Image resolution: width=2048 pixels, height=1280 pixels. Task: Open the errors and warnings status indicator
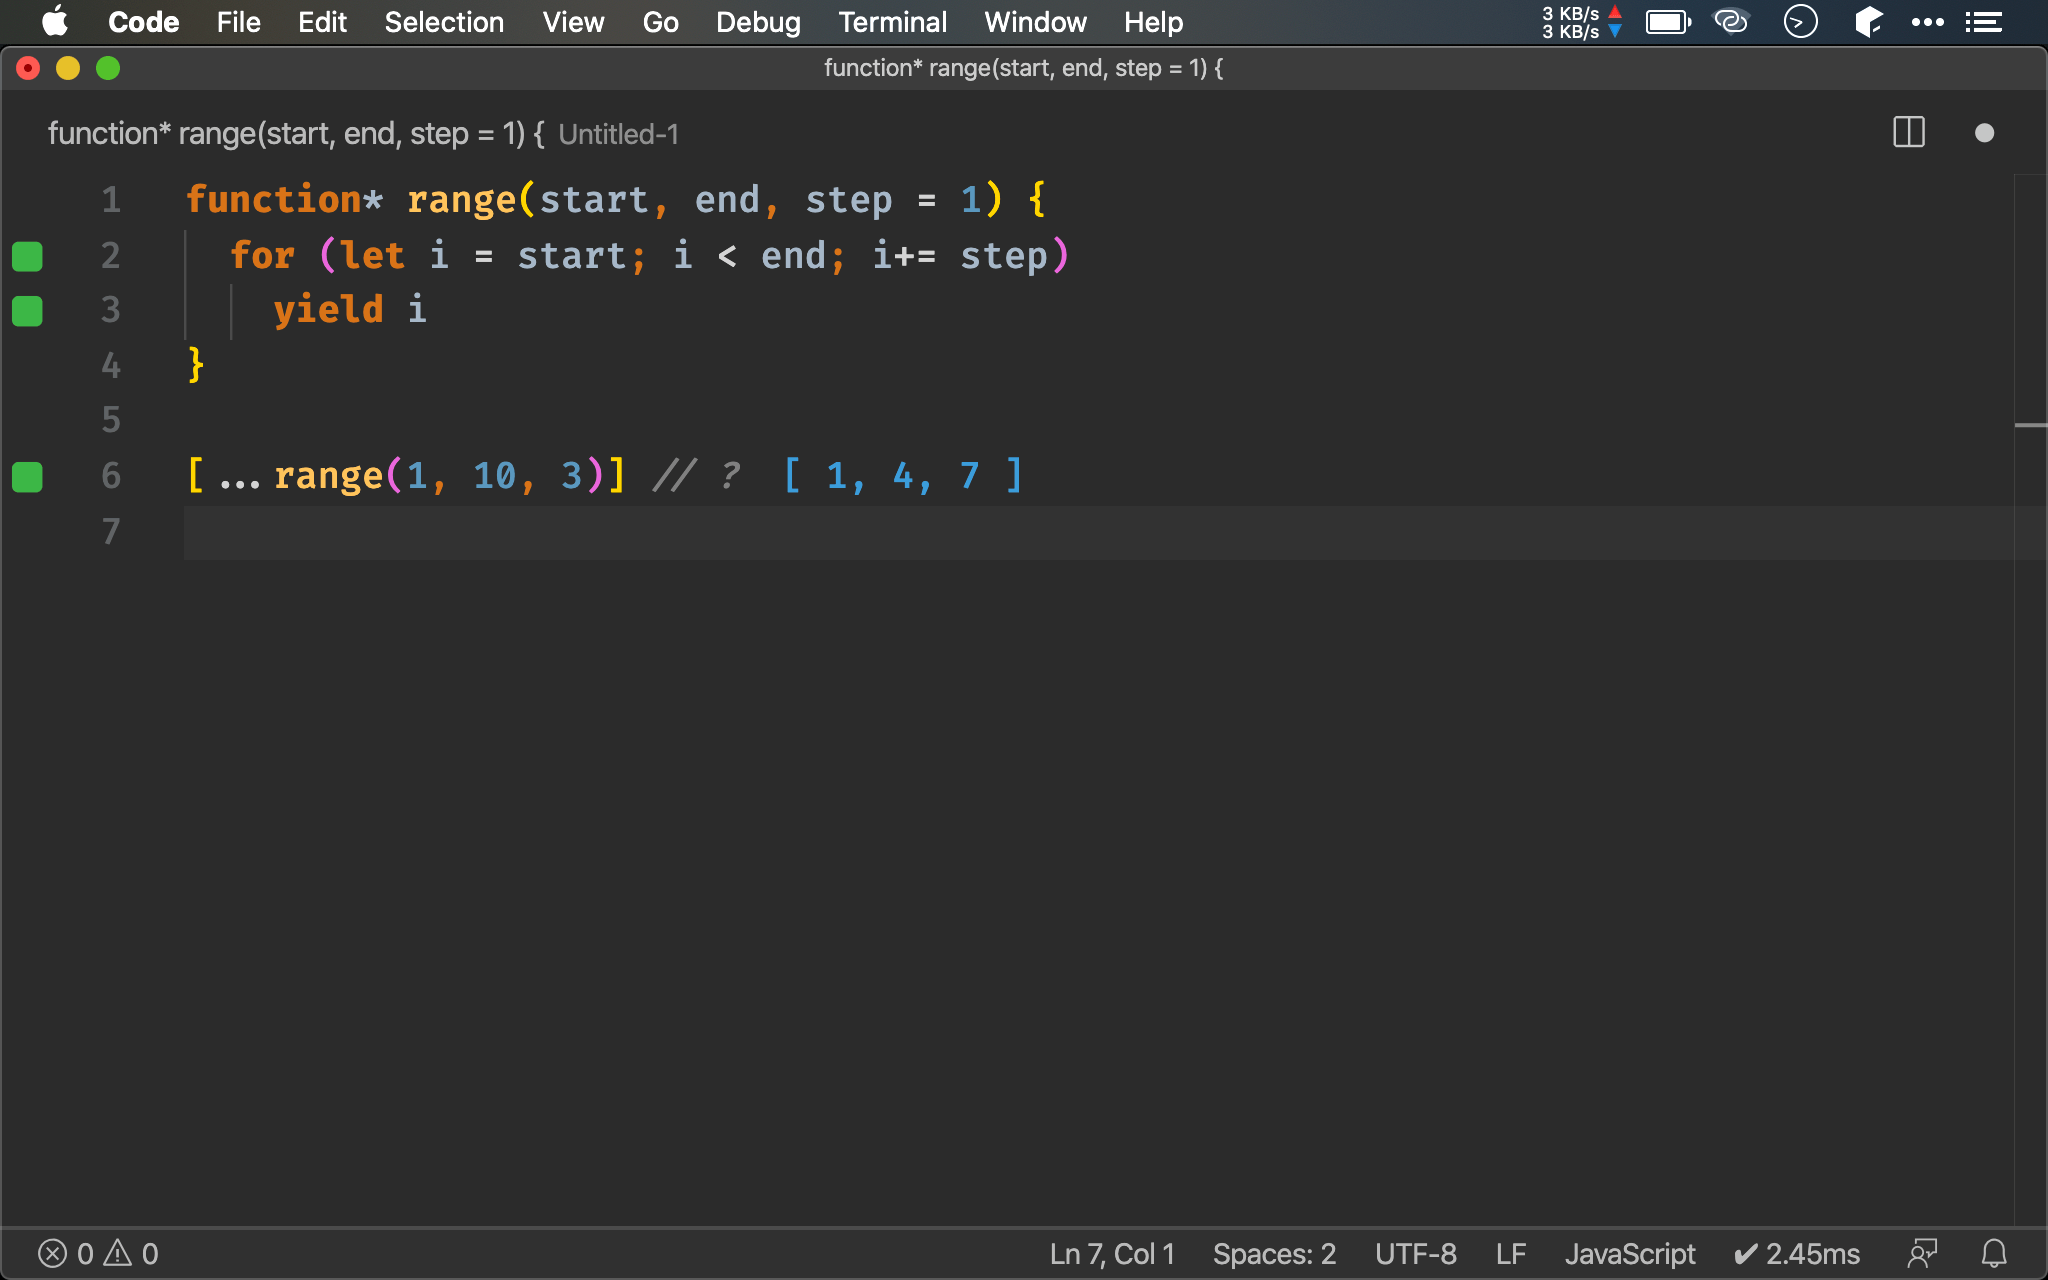coord(98,1253)
